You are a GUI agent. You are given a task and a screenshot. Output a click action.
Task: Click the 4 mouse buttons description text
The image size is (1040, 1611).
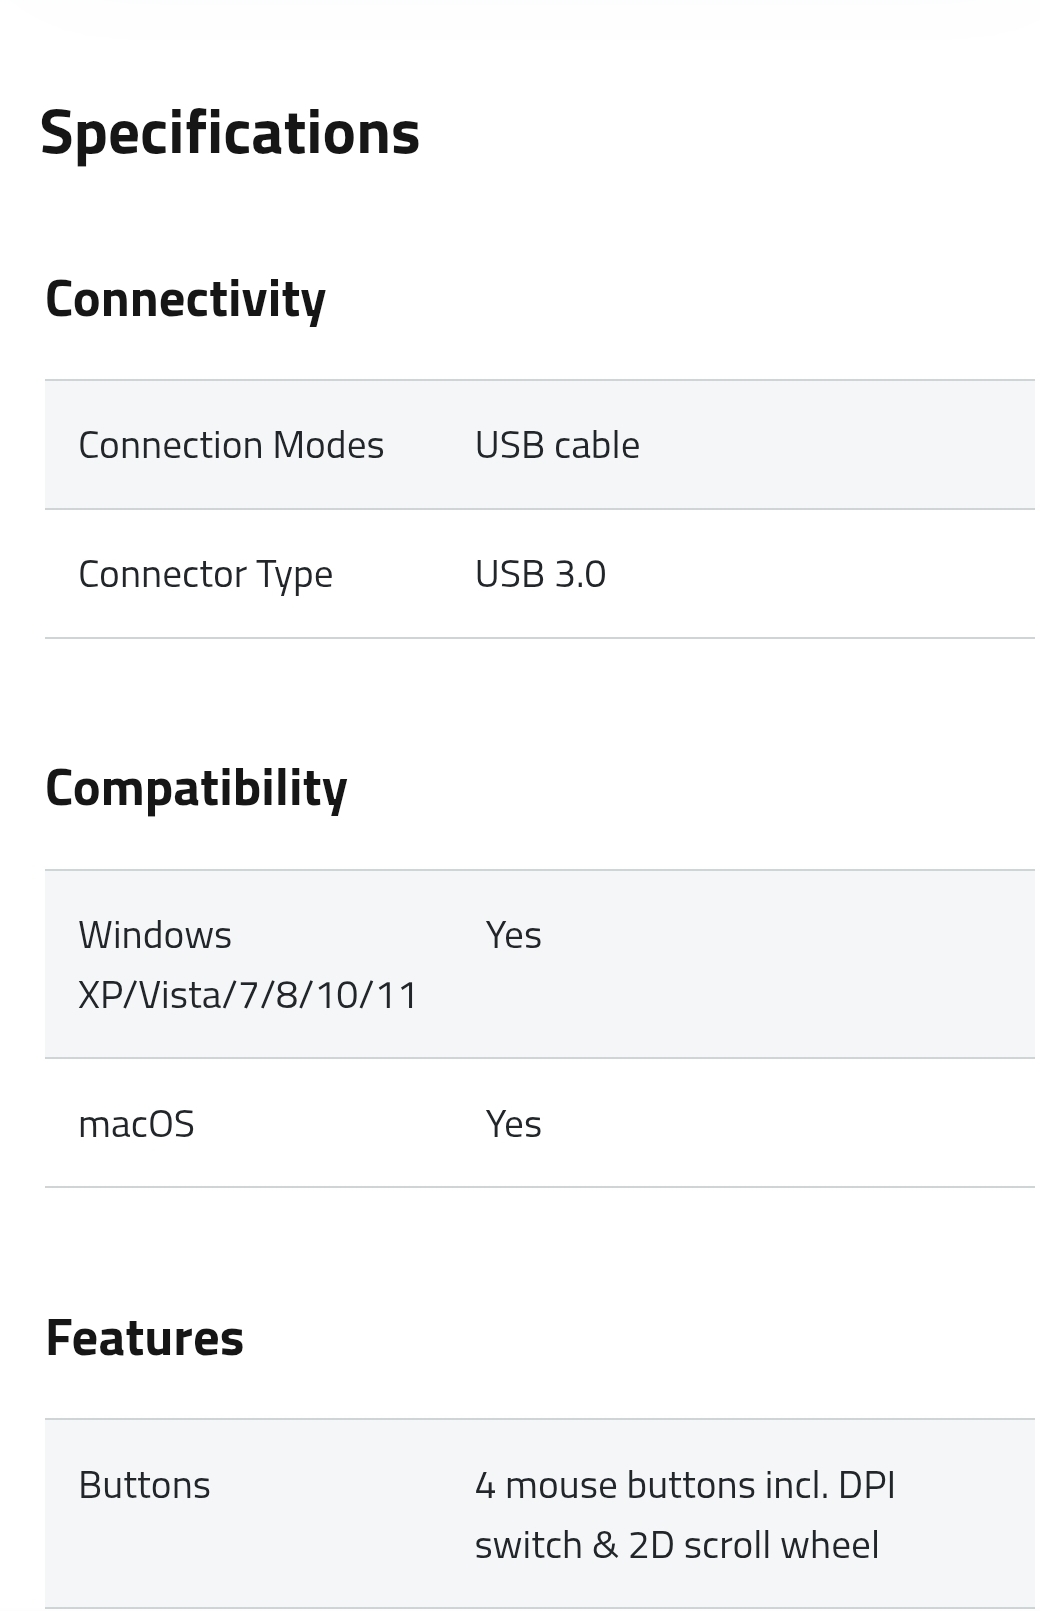click(x=684, y=1485)
